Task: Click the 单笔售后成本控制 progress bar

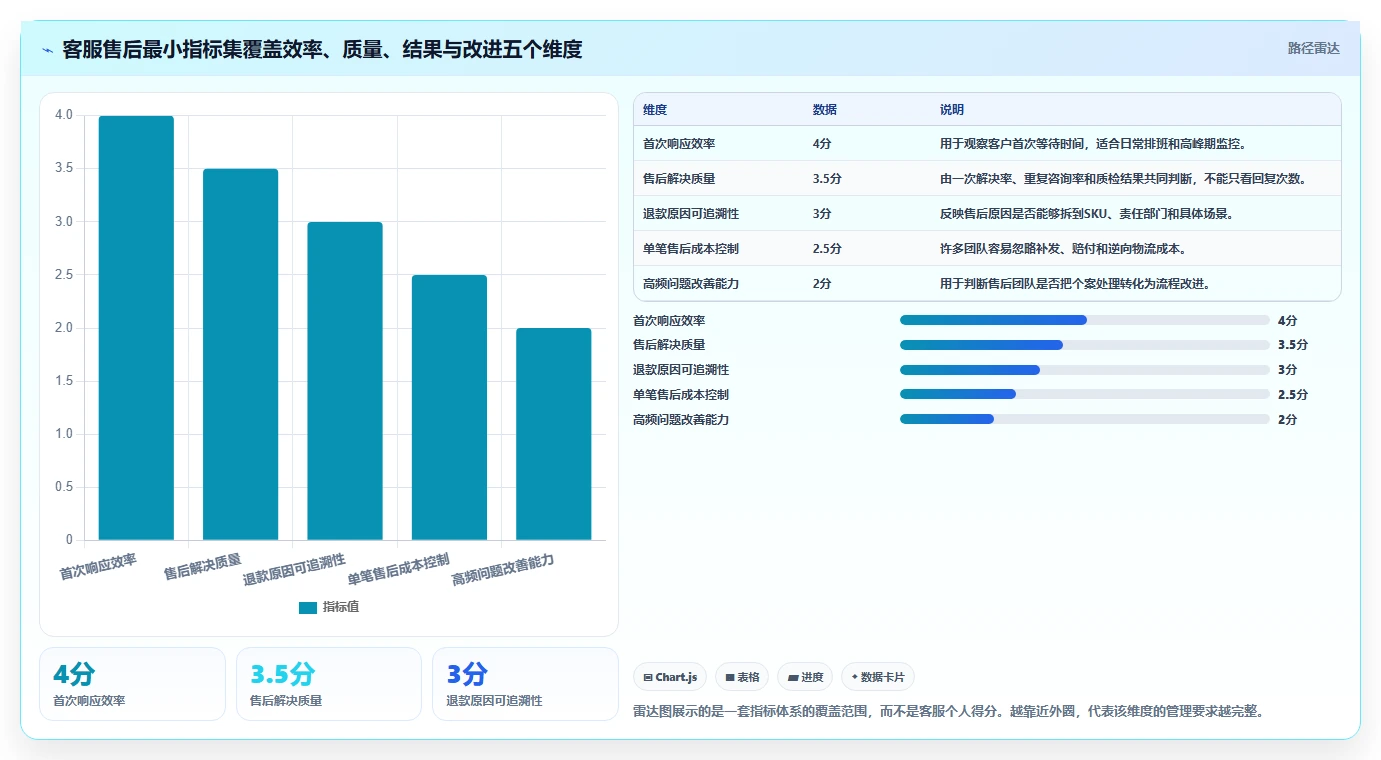Action: pos(1085,394)
